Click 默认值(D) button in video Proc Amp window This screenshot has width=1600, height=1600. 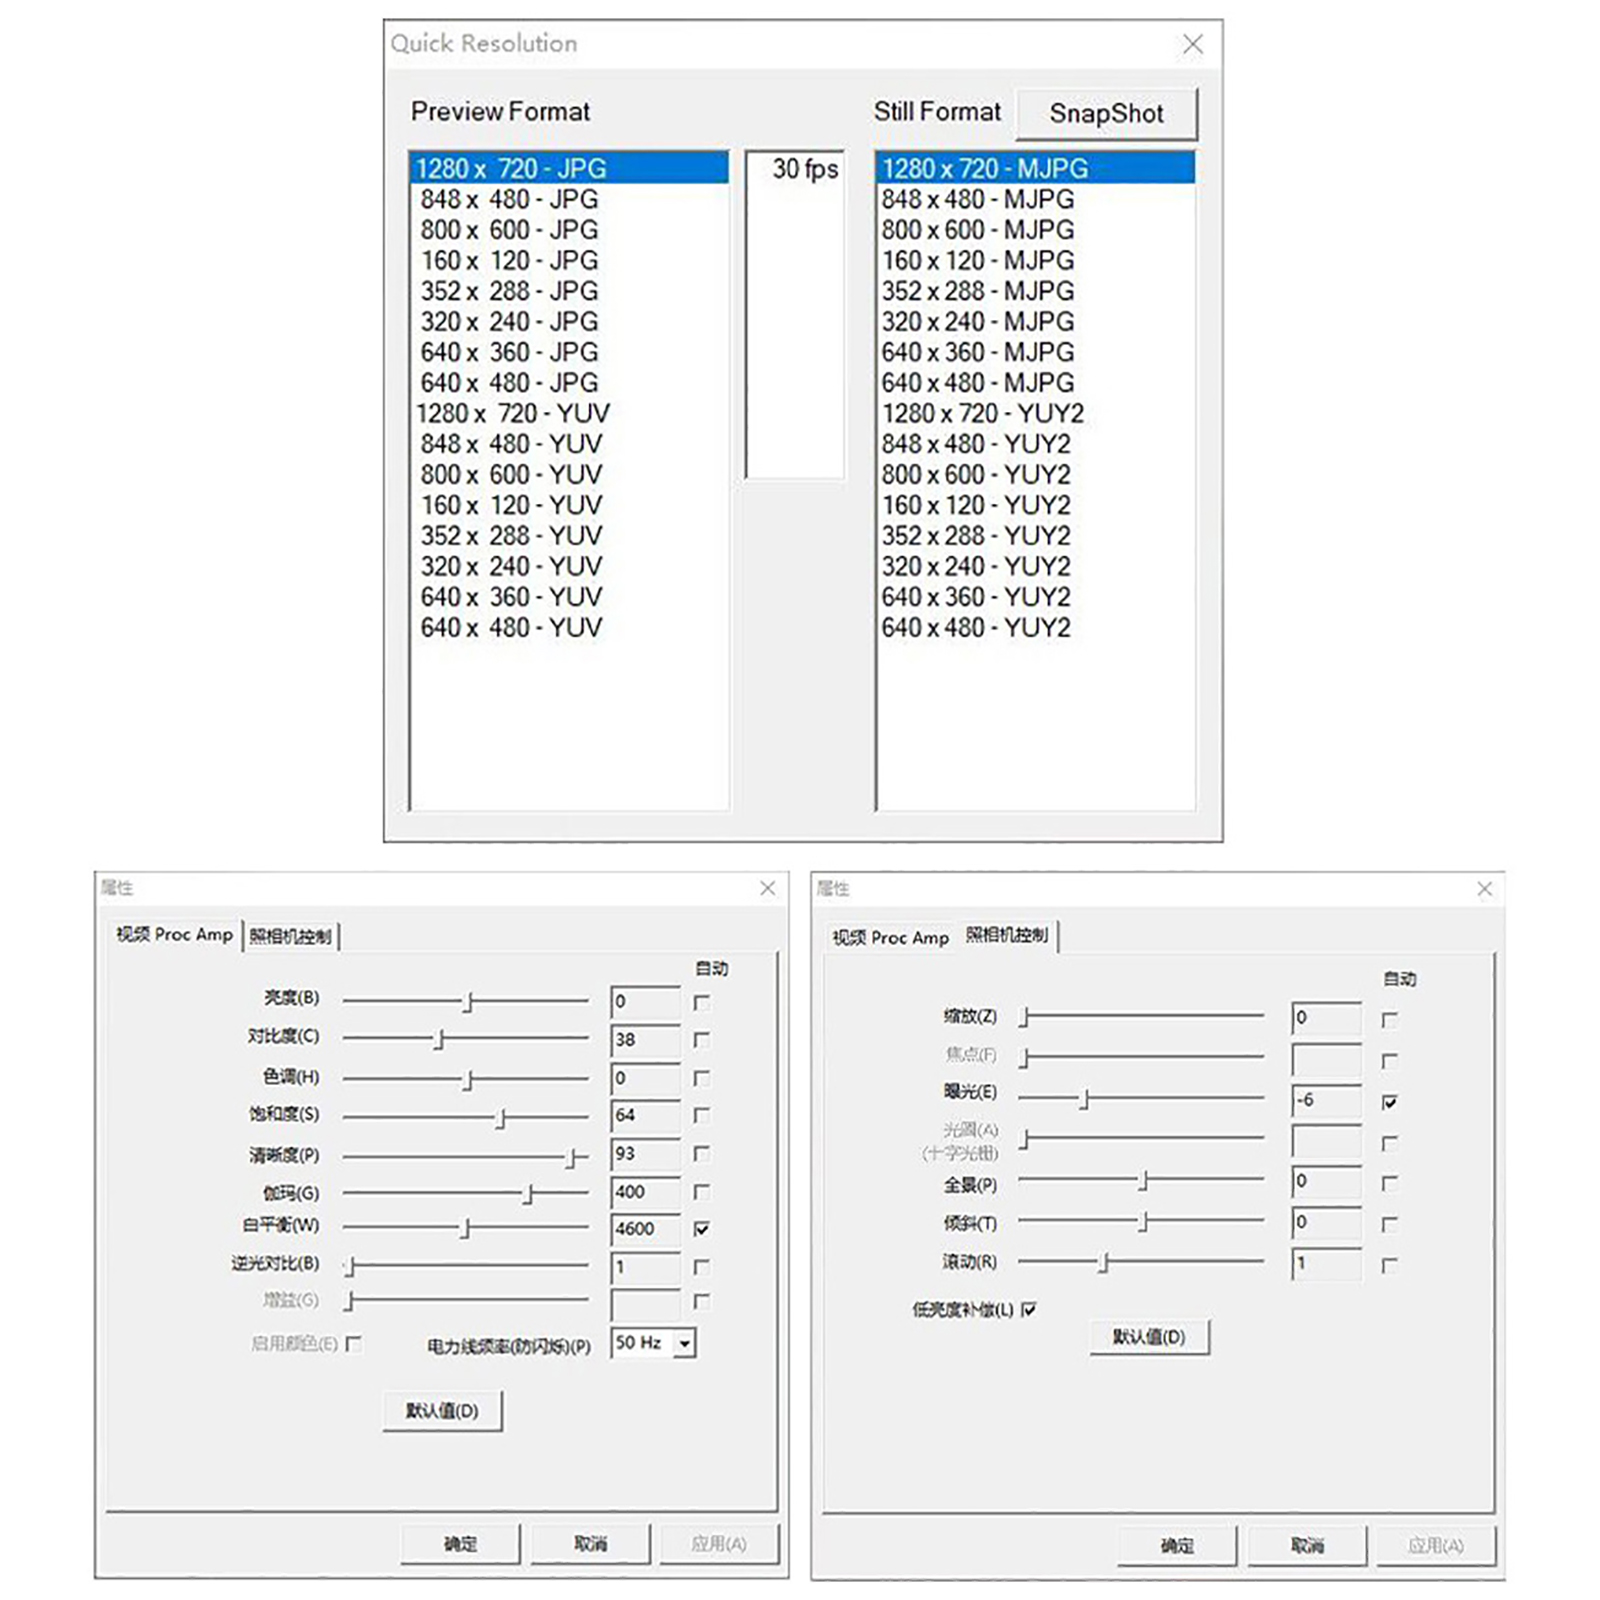coord(442,1411)
